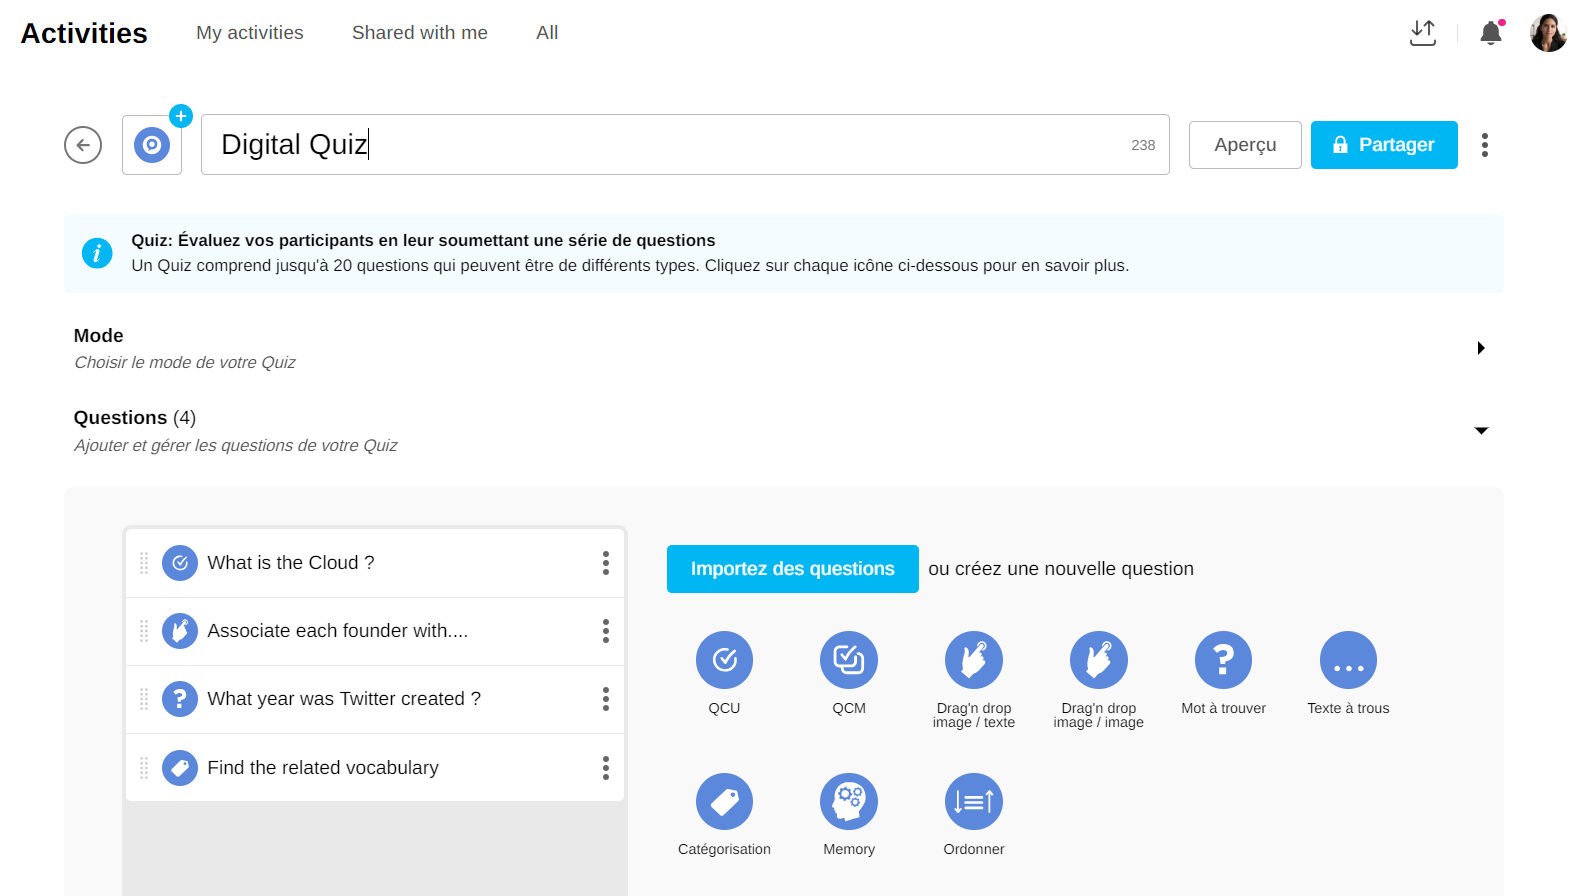Select the Drag'n drop image / texte type

point(973,660)
